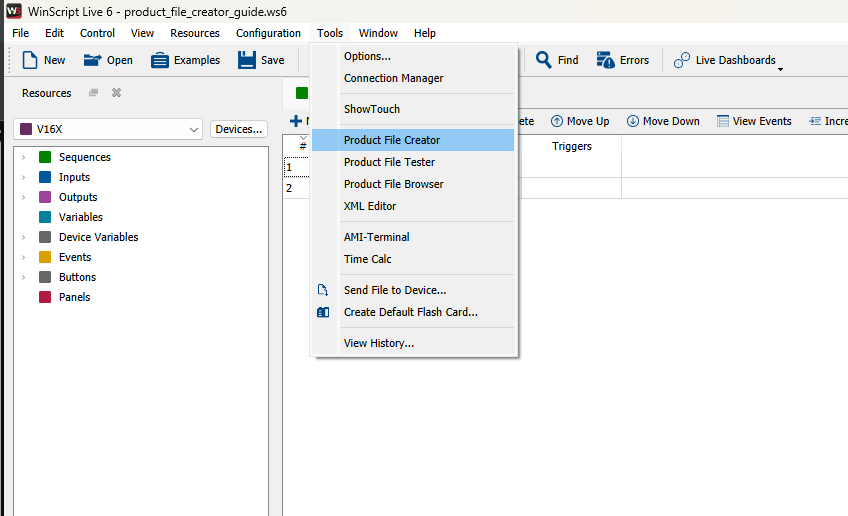Image resolution: width=848 pixels, height=516 pixels.
Task: Select the Panels item in Resources tree
Action: click(74, 297)
